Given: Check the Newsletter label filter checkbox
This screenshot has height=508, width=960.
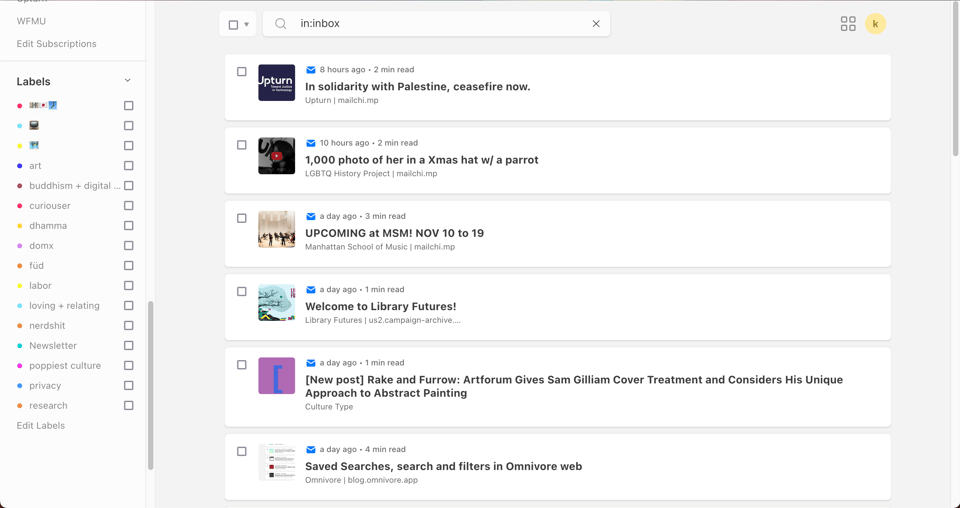Looking at the screenshot, I should coord(129,346).
